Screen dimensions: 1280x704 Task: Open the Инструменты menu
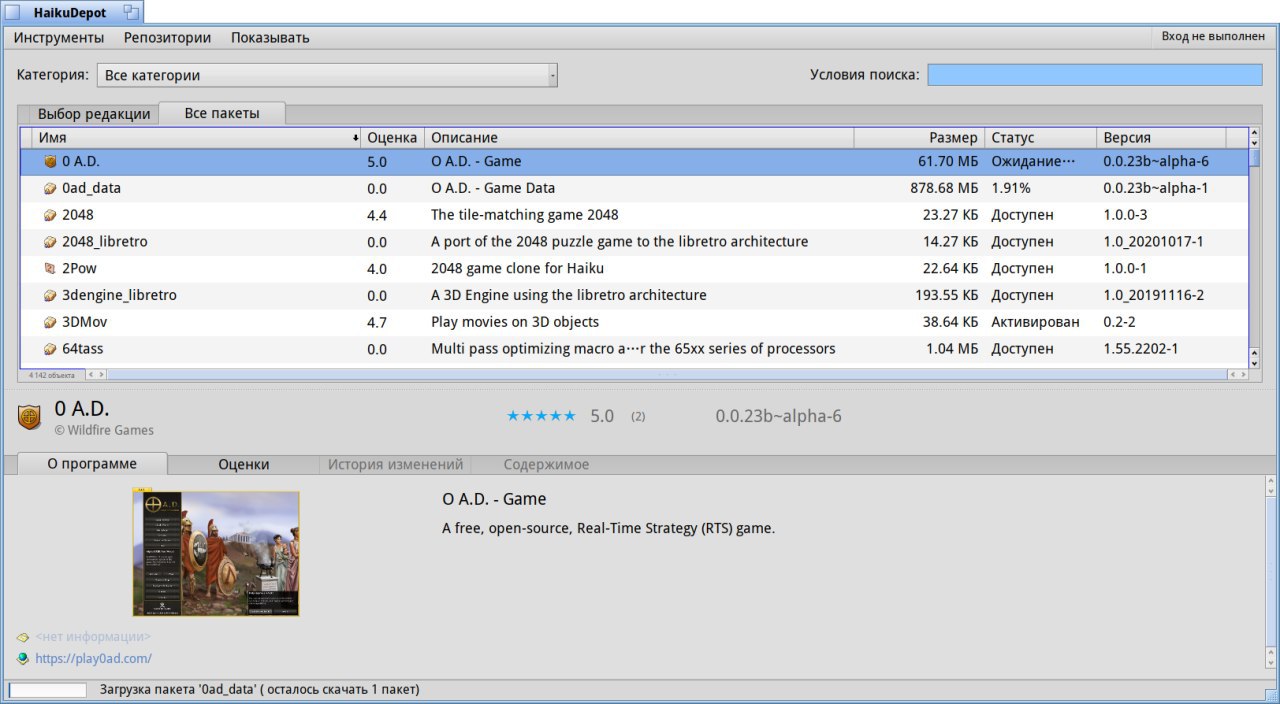[x=59, y=38]
